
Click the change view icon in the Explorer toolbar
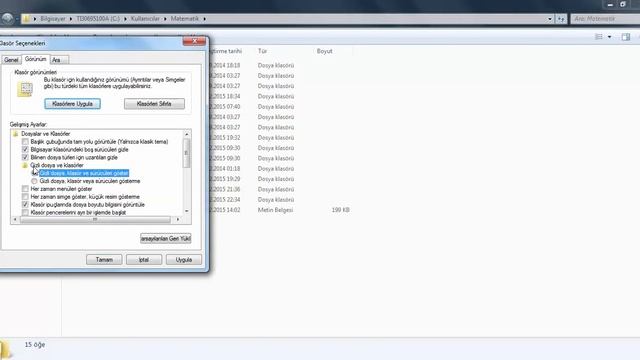[599, 37]
